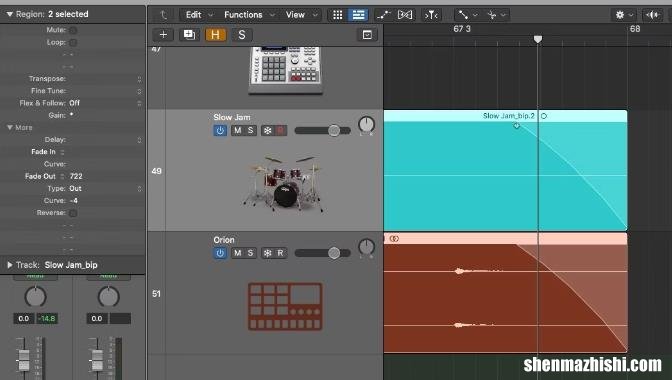672x380 pixels.
Task: Open the Edit menu
Action: pyautogui.click(x=193, y=15)
